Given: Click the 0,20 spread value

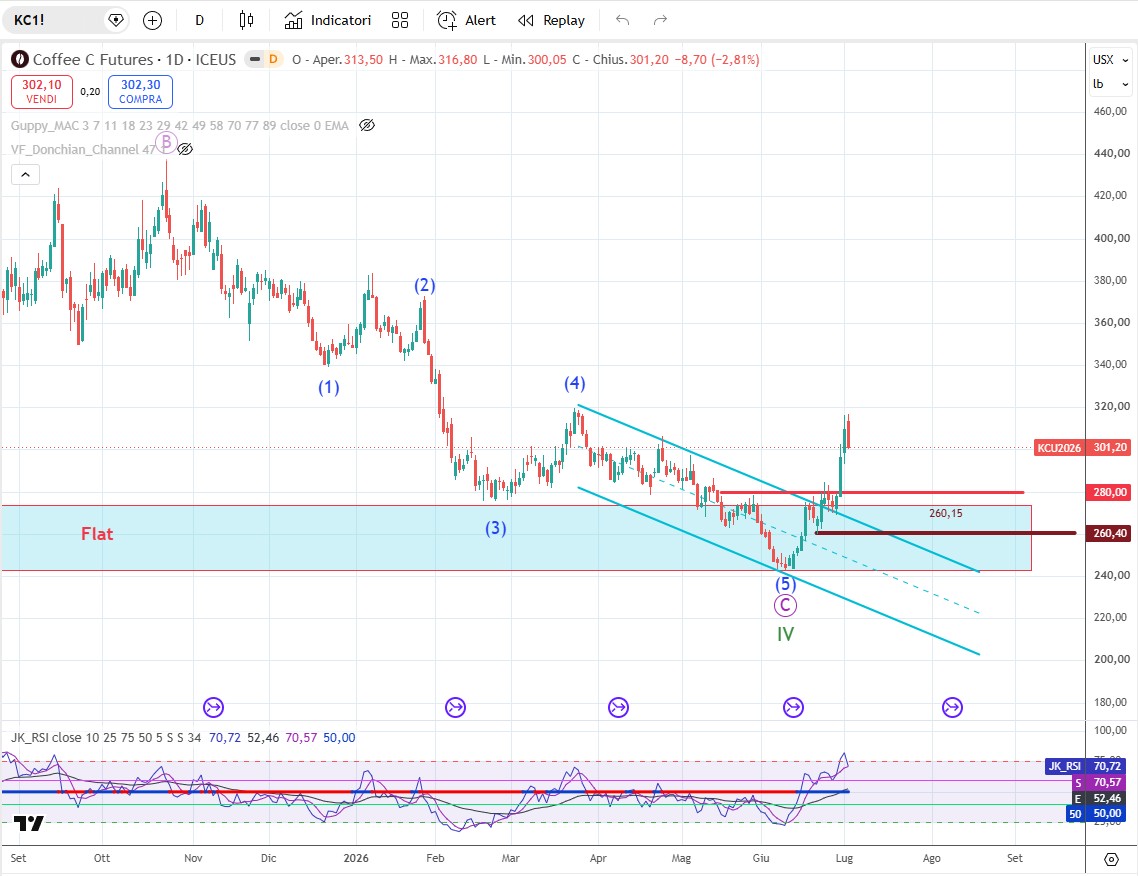Looking at the screenshot, I should coord(90,91).
